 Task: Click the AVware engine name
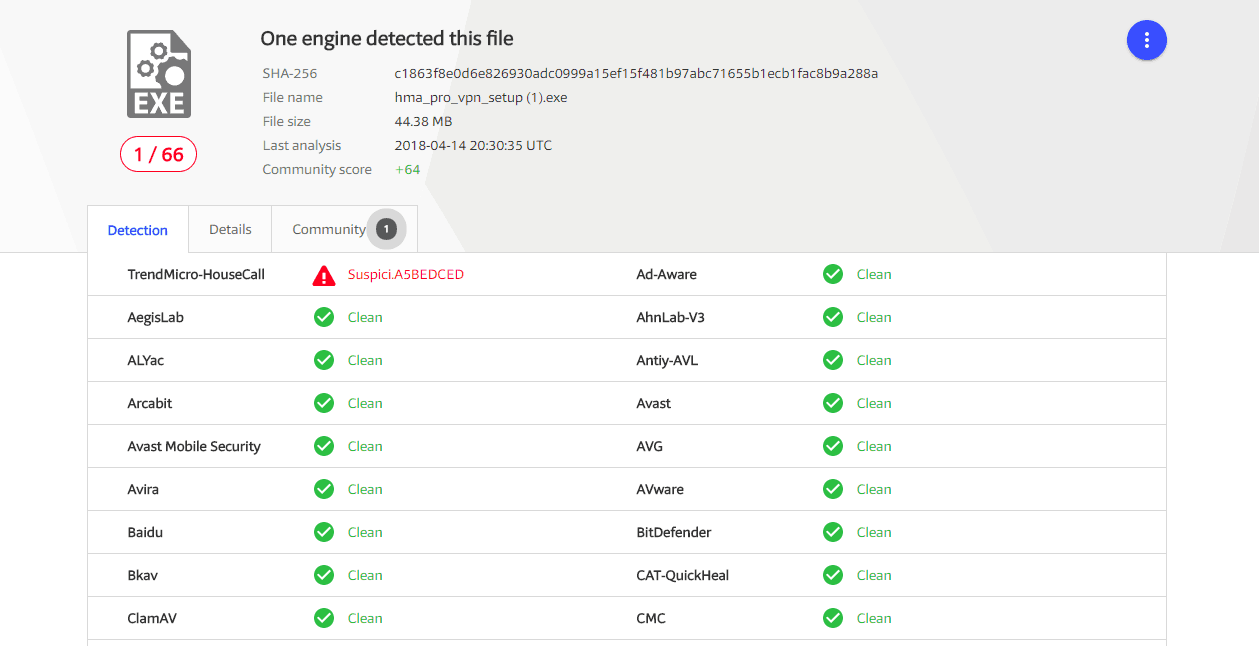[x=660, y=489]
